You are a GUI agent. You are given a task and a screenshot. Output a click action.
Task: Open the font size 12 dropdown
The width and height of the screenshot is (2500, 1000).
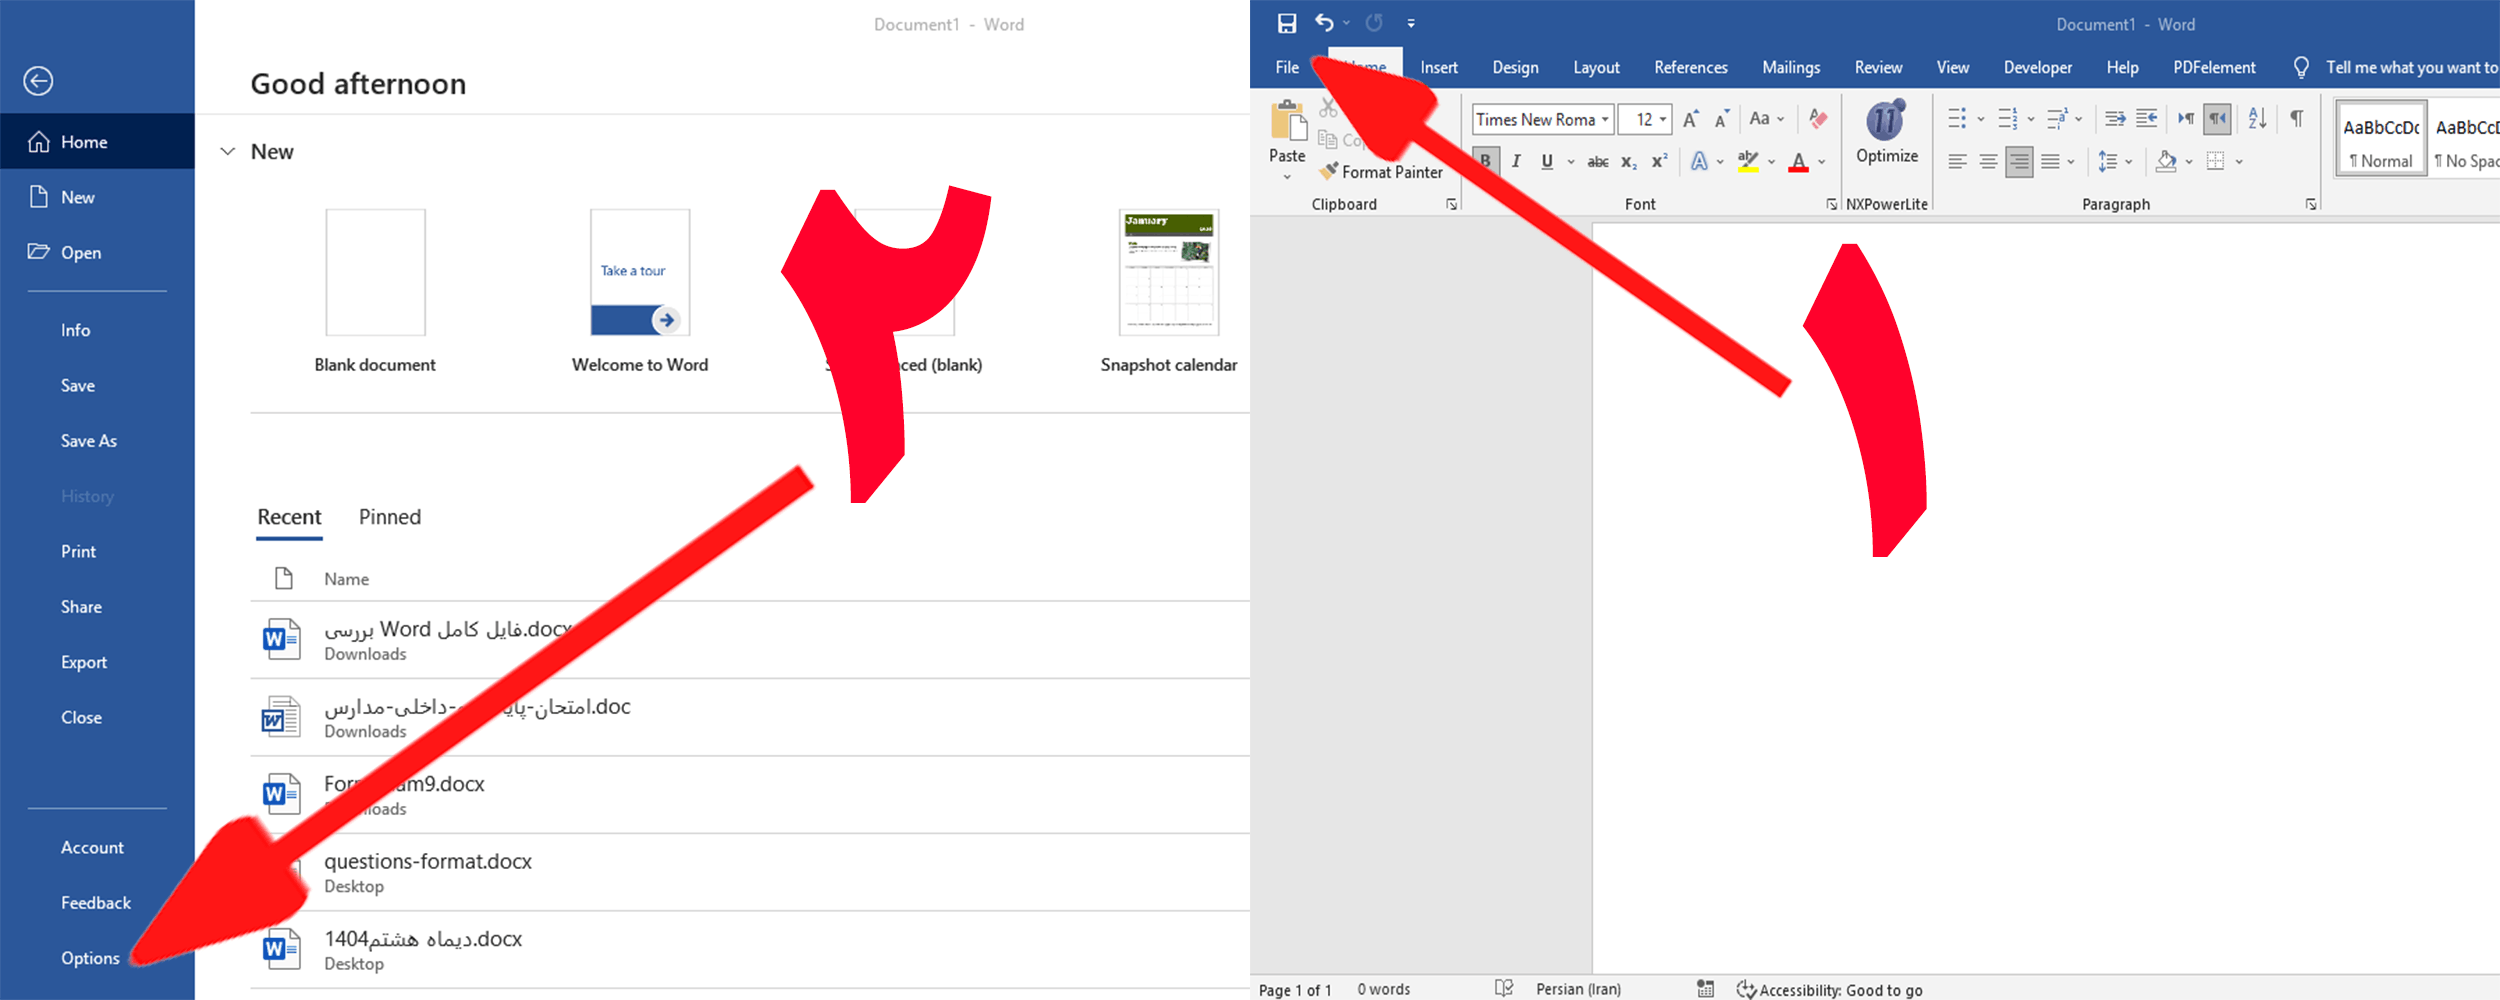pos(1663,120)
